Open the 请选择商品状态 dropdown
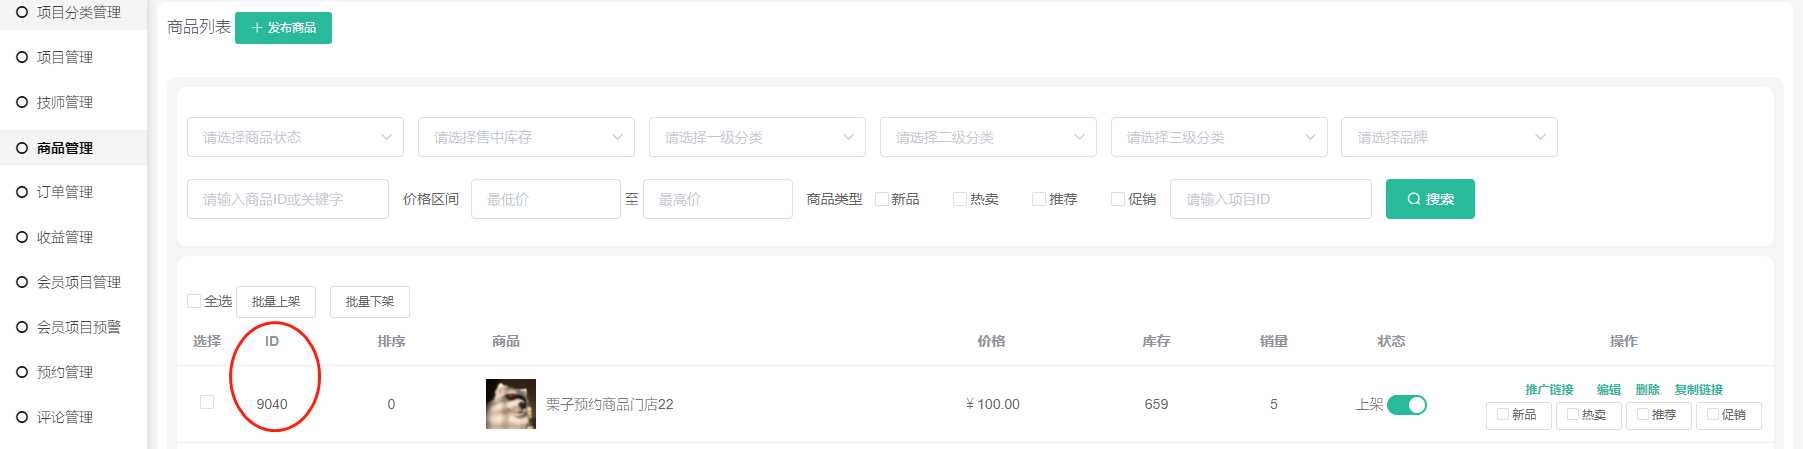This screenshot has width=1803, height=449. point(295,137)
